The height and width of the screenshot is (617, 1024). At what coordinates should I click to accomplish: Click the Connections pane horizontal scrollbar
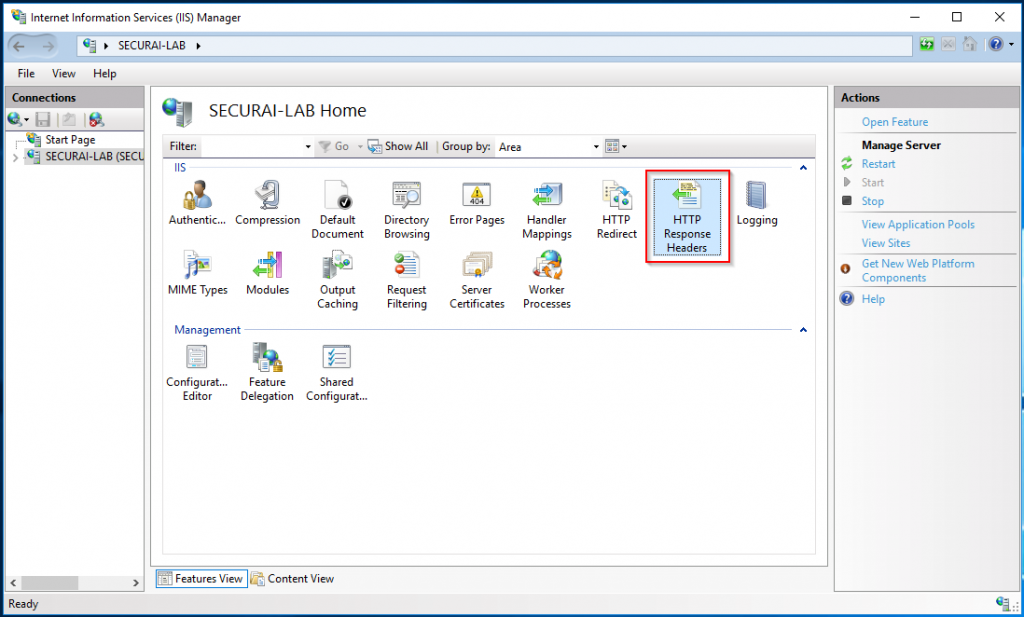click(49, 582)
